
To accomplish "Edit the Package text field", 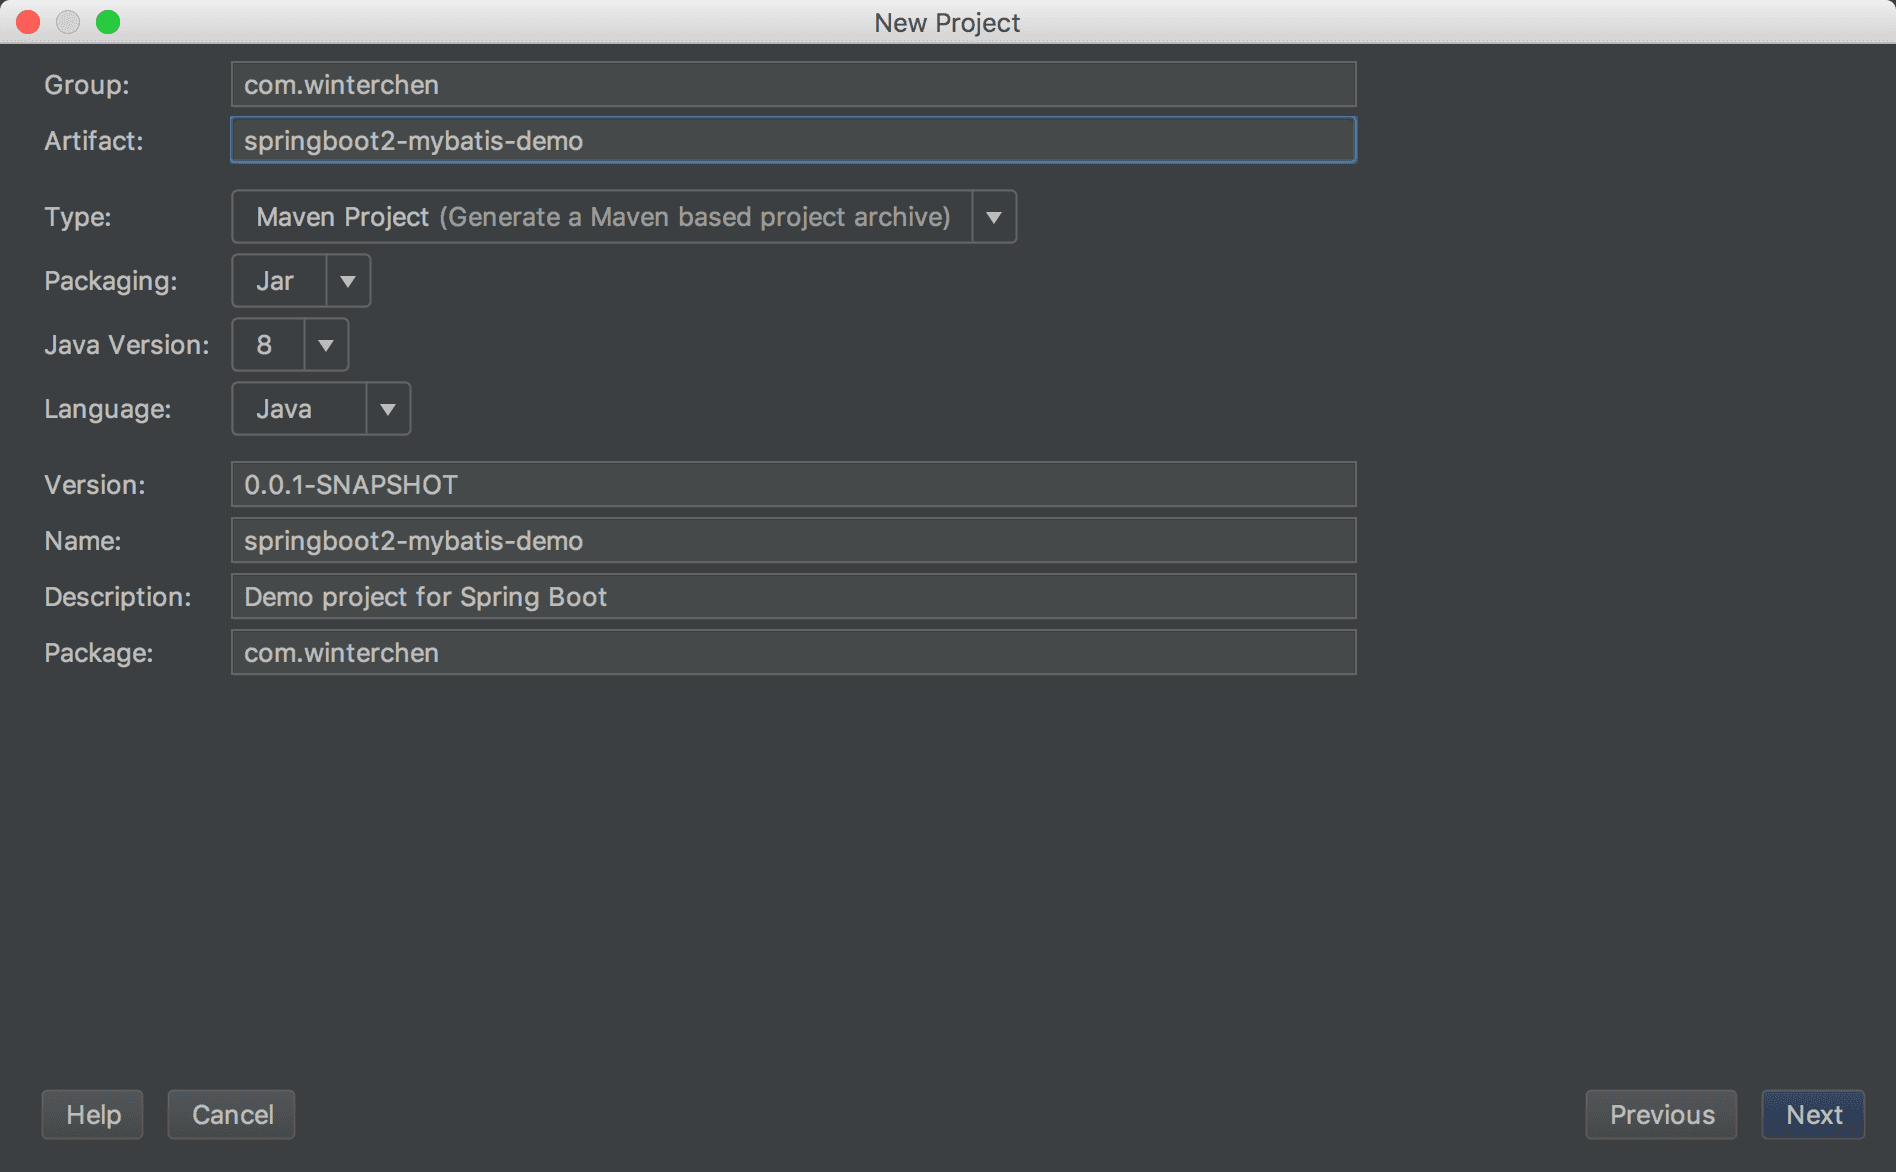I will (x=792, y=653).
